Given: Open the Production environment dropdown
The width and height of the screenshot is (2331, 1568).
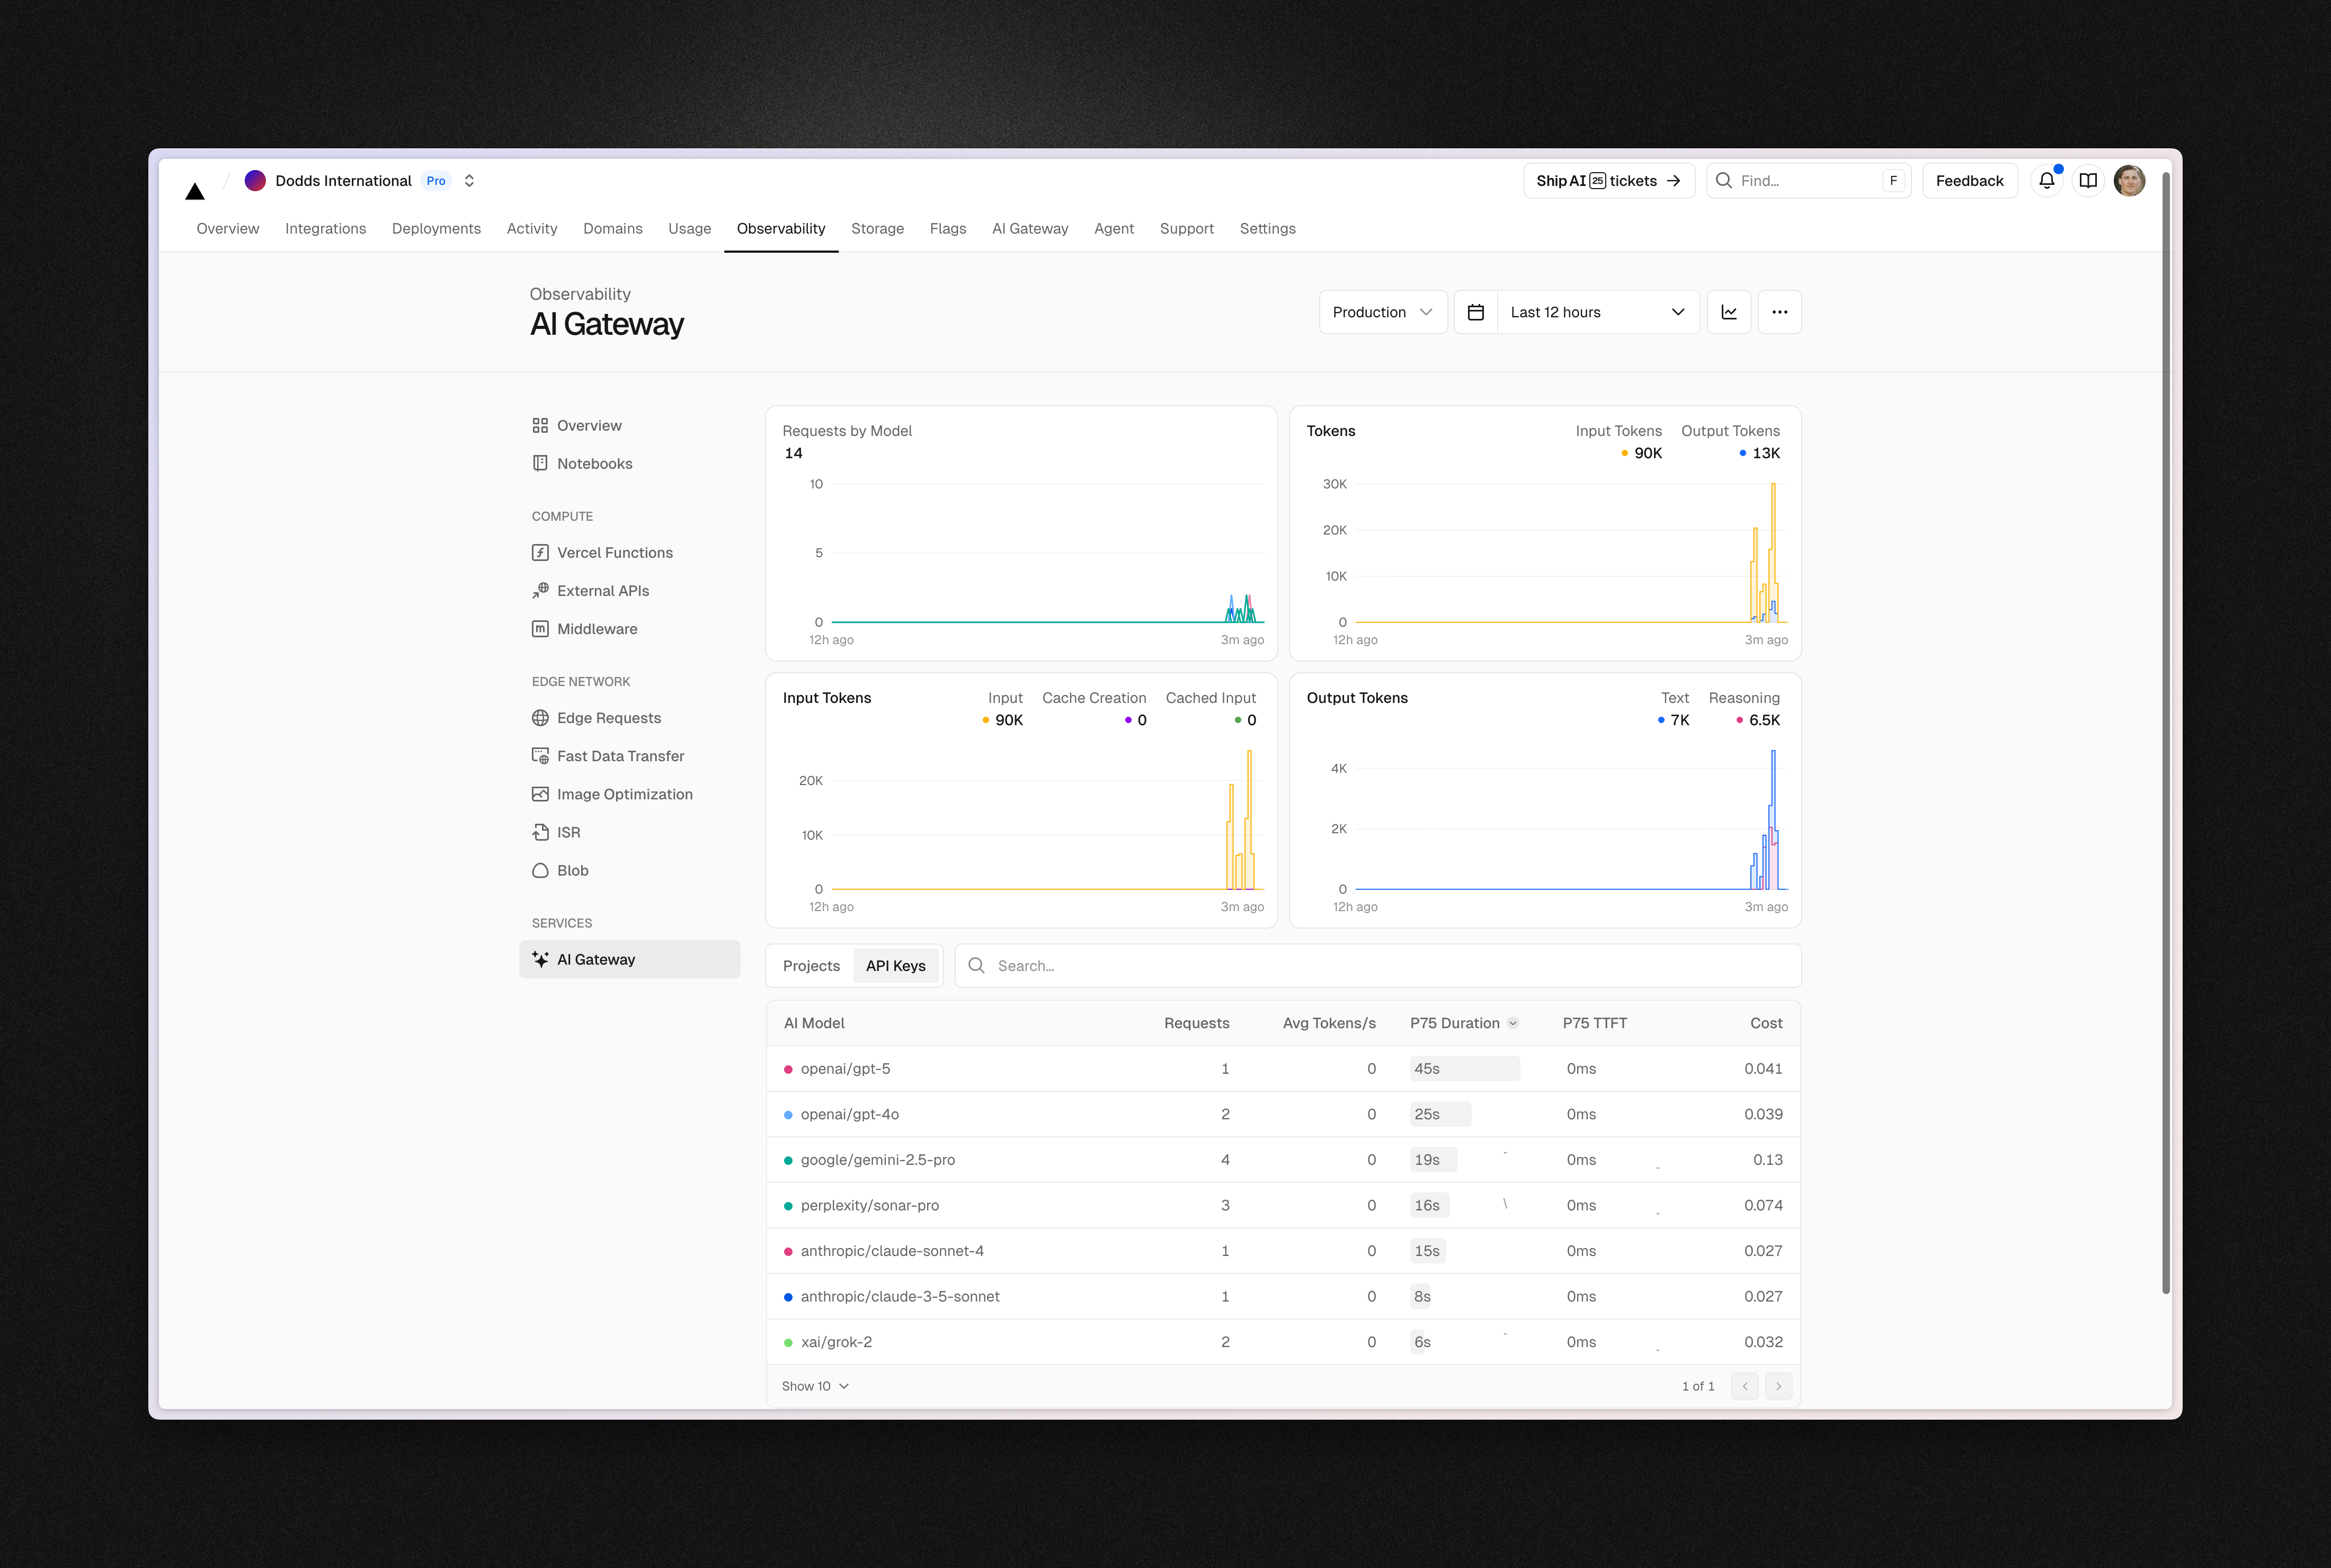Looking at the screenshot, I should 1383,311.
